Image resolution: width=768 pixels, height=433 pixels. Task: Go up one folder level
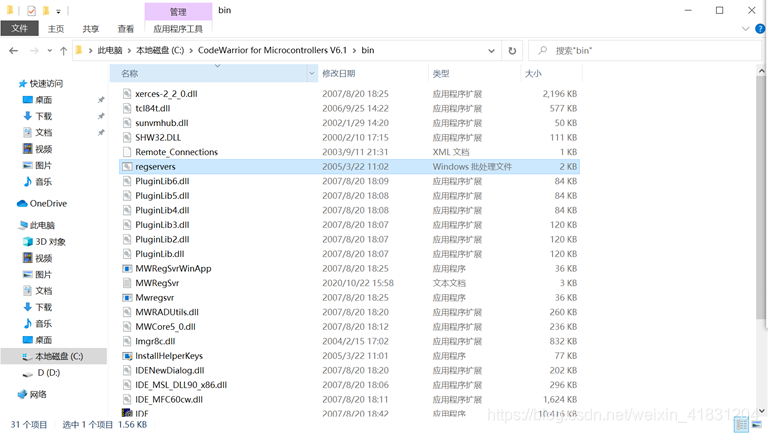[x=63, y=50]
